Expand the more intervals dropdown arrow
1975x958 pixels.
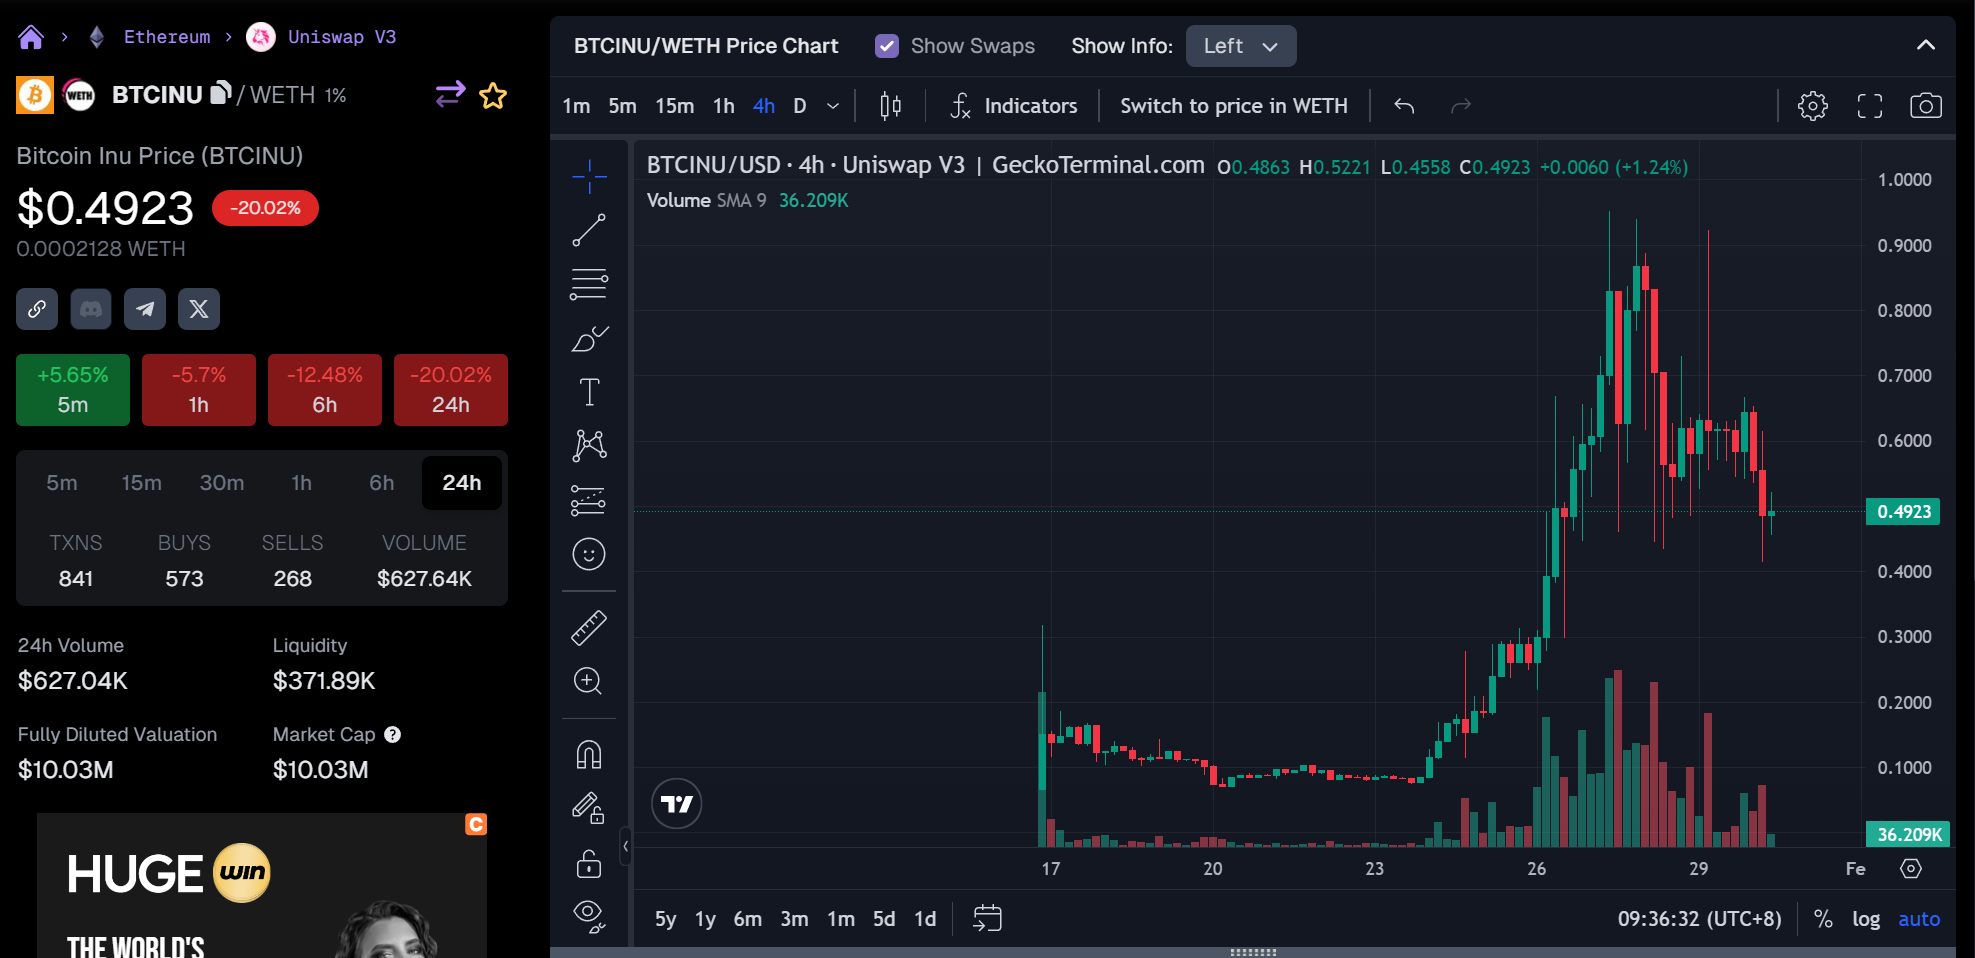click(x=833, y=106)
